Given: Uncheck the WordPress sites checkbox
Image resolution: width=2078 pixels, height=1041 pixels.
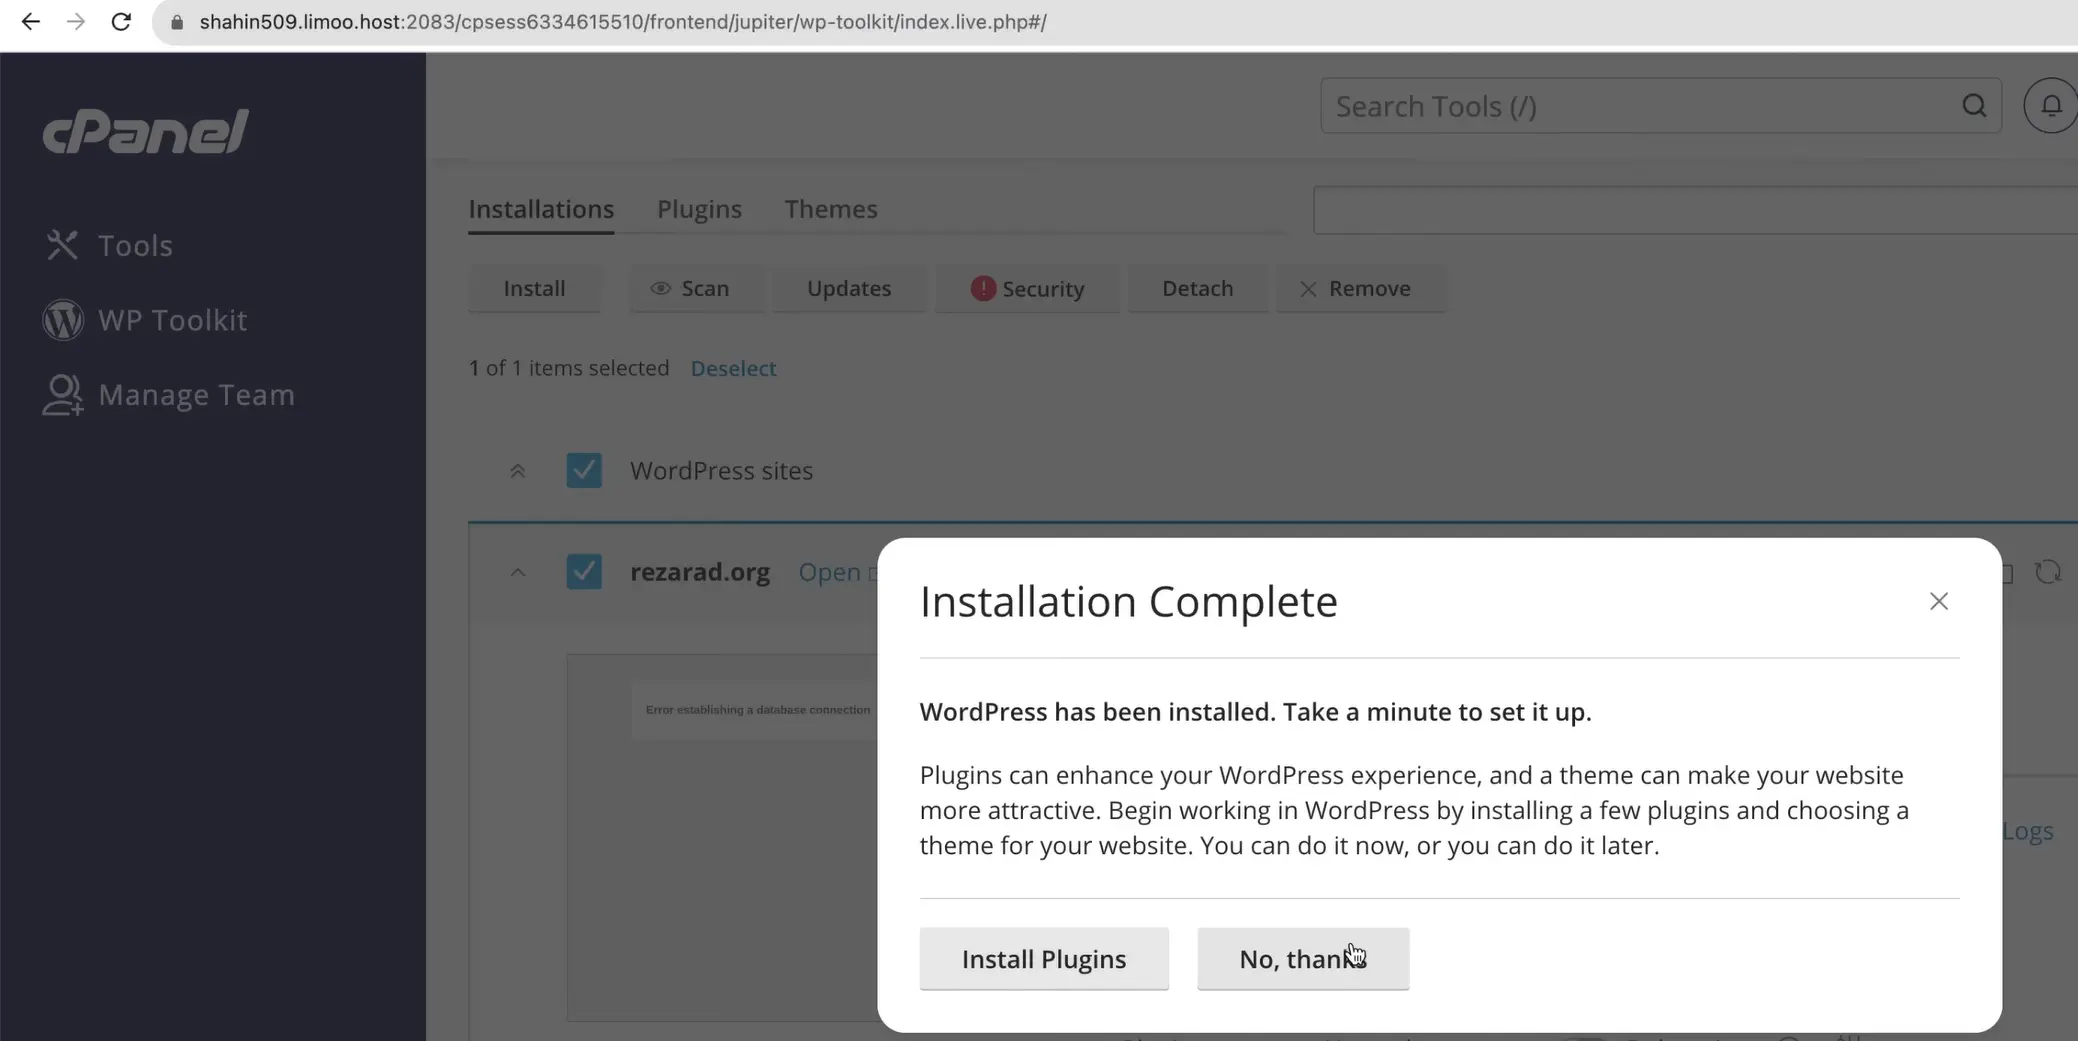Looking at the screenshot, I should pyautogui.click(x=584, y=470).
